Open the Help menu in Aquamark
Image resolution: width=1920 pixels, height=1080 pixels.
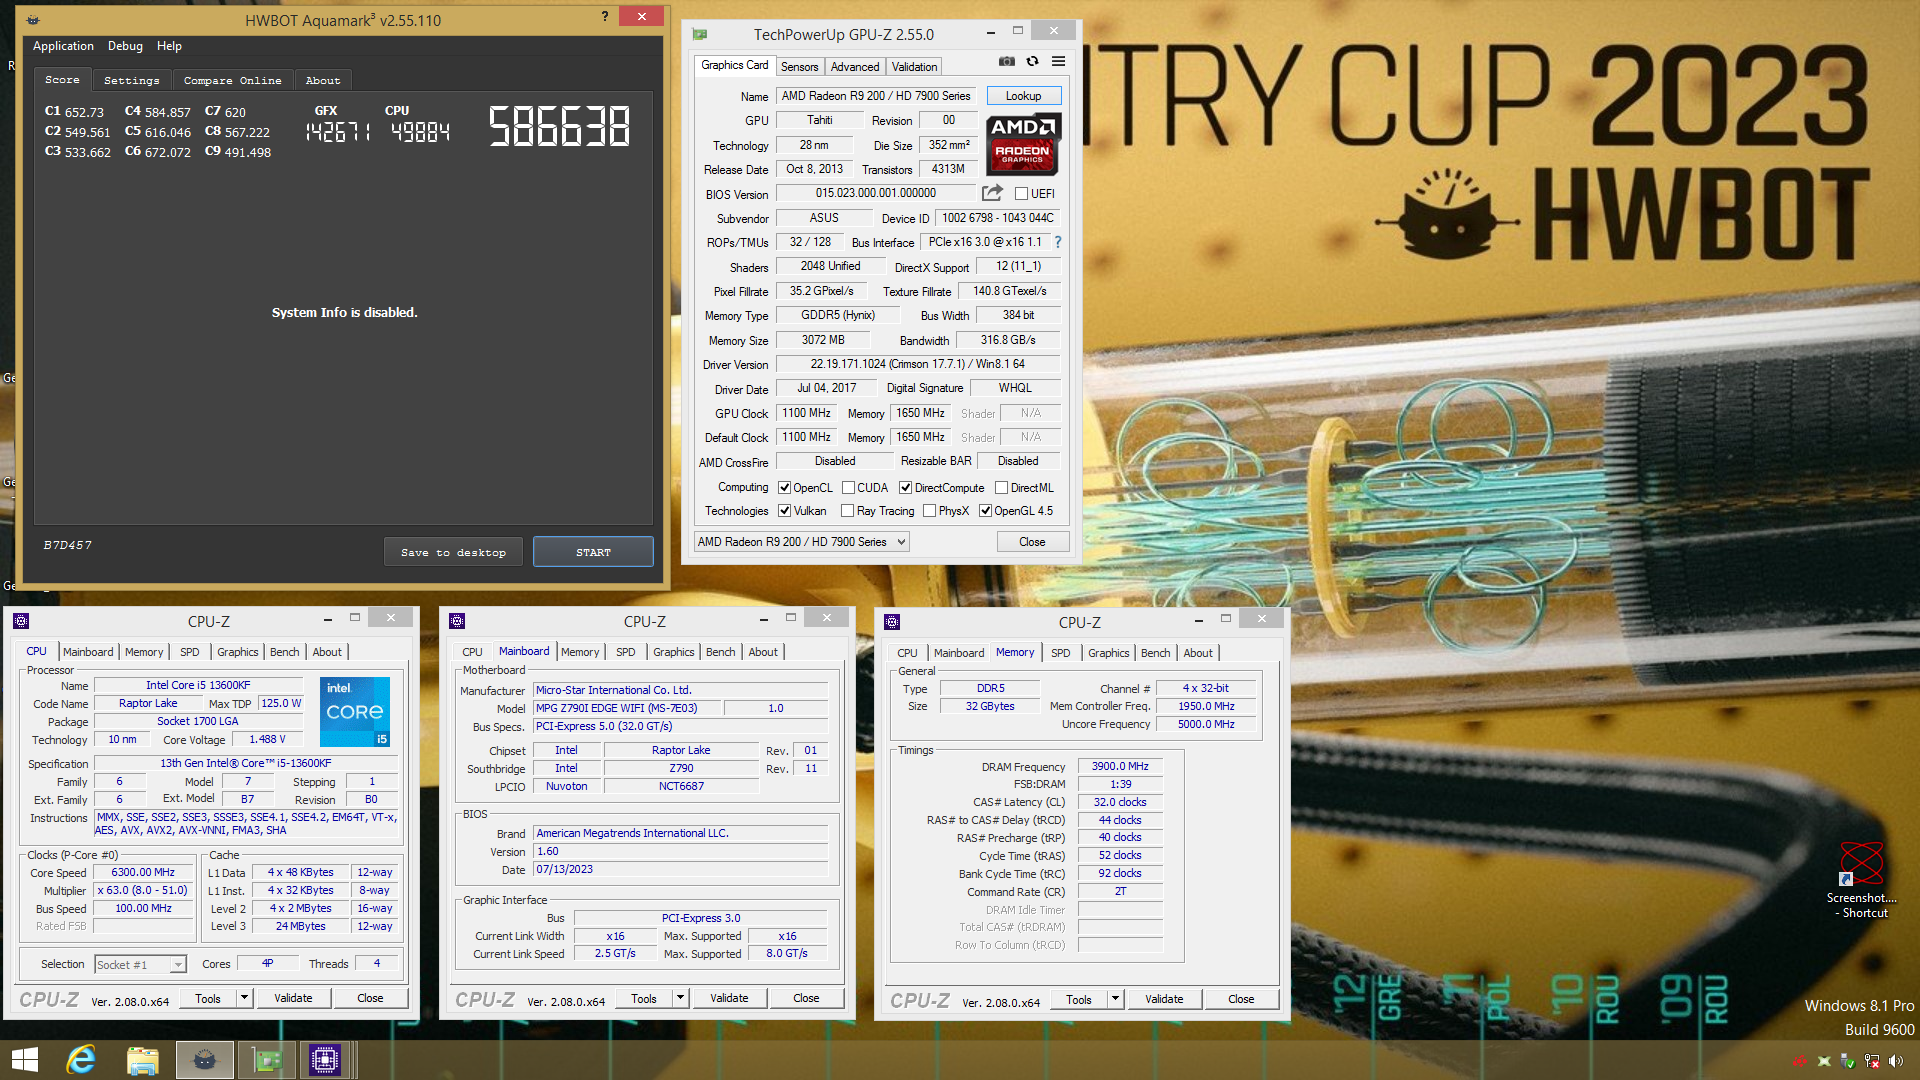[x=169, y=46]
